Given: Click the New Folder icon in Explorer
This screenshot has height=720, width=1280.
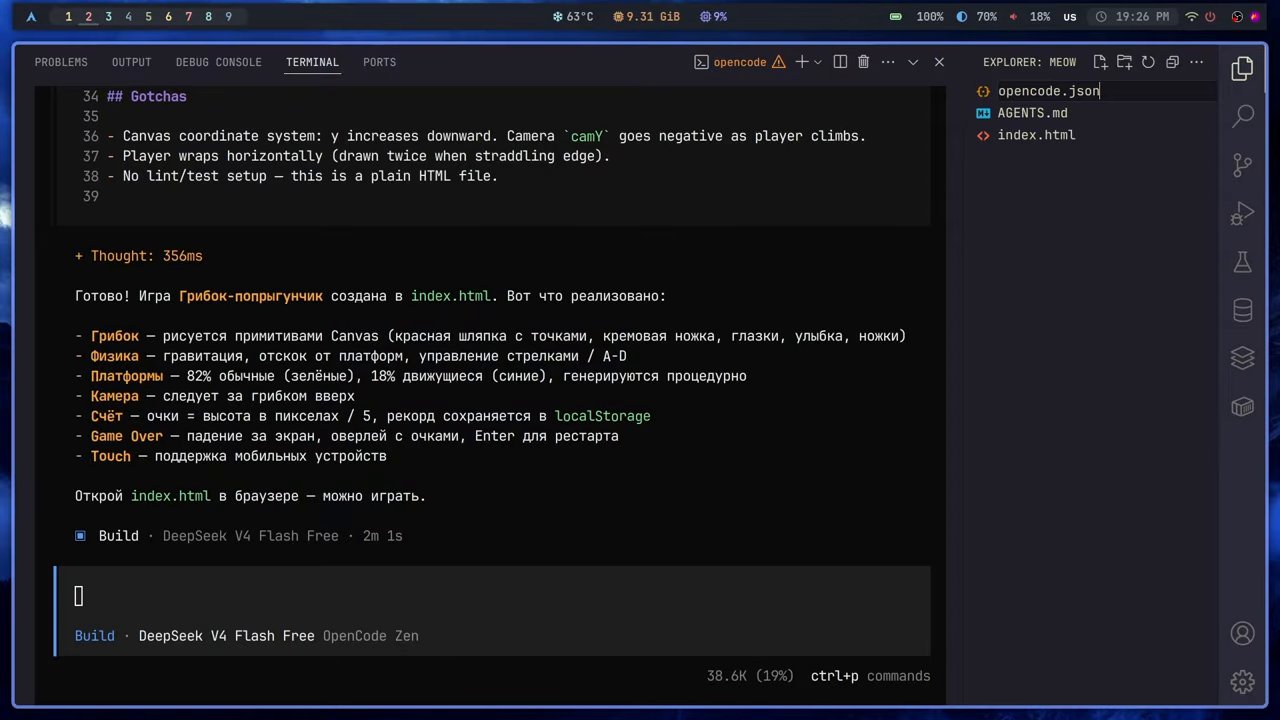Looking at the screenshot, I should 1124,62.
